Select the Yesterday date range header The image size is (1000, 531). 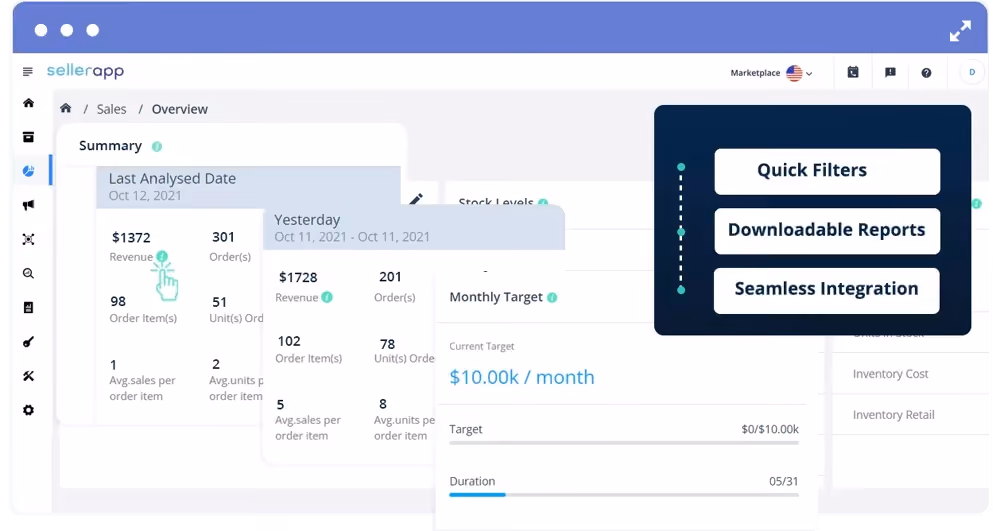coord(414,228)
